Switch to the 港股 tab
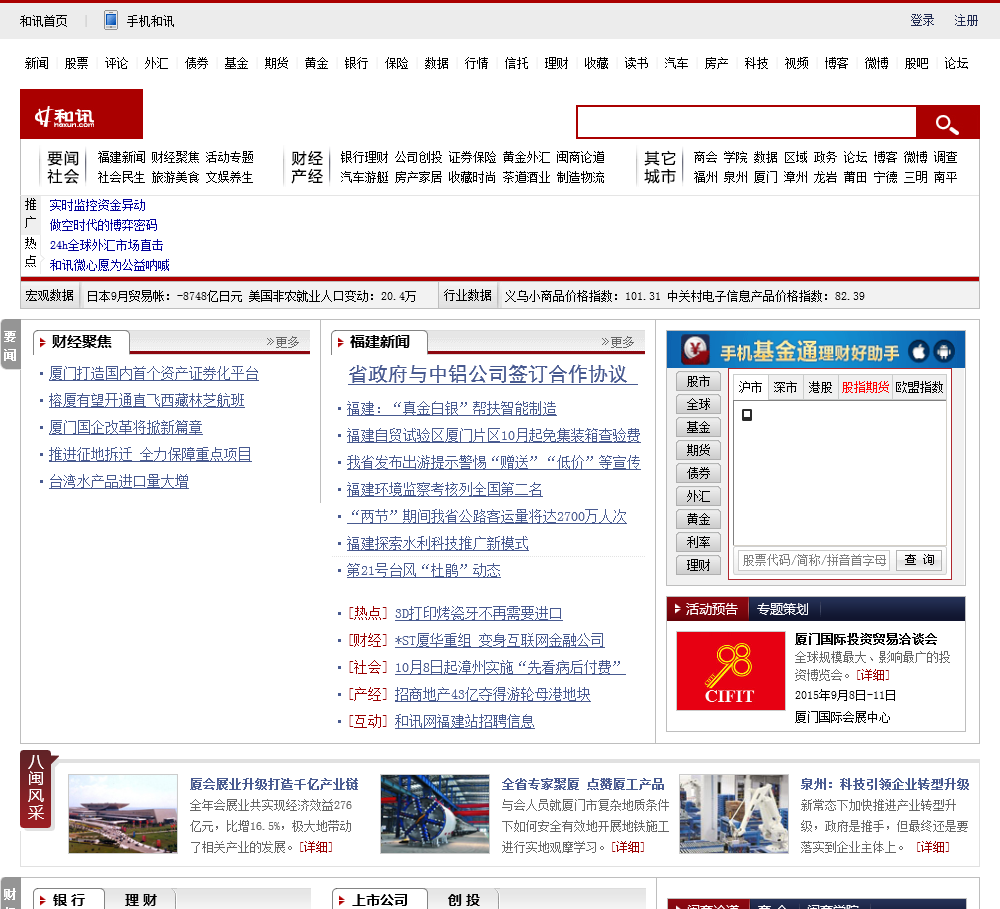The width and height of the screenshot is (1000, 909). (x=820, y=387)
